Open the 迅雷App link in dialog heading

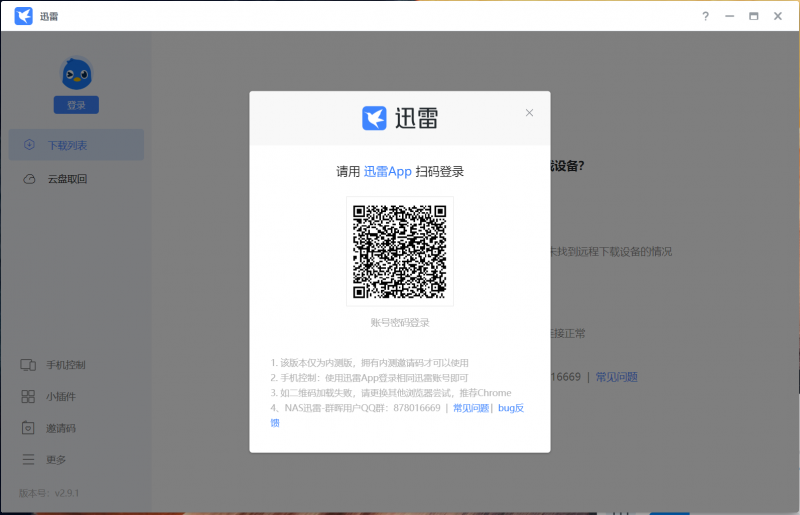tap(387, 172)
